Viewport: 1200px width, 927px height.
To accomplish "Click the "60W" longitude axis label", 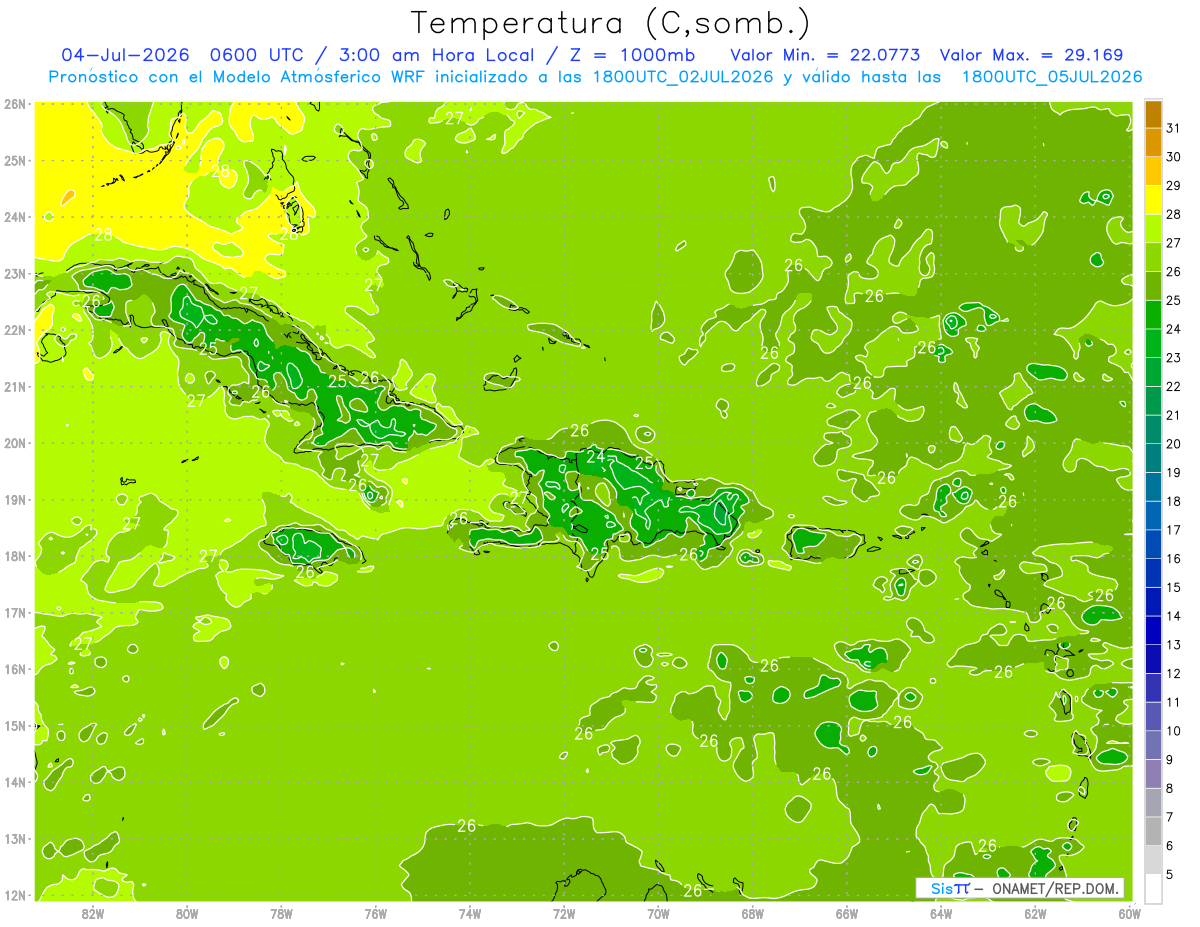I will (1130, 913).
